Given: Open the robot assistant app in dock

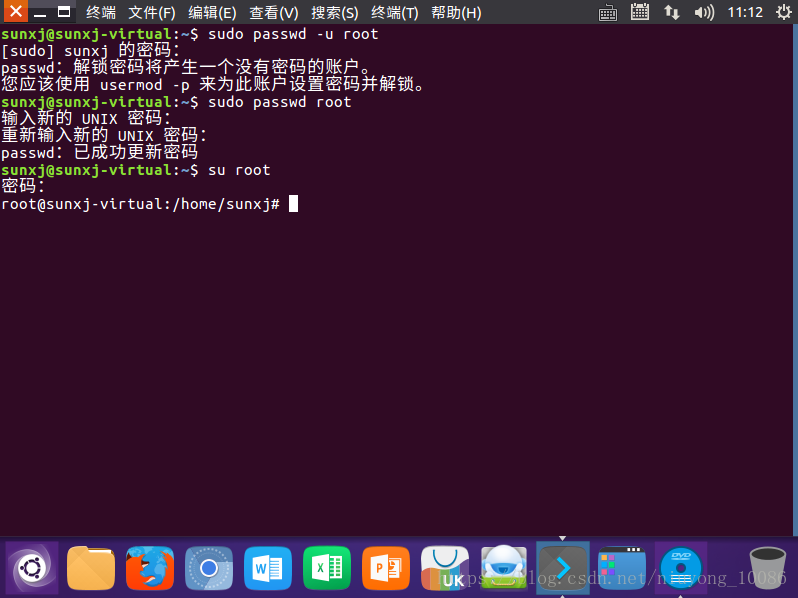Looking at the screenshot, I should tap(504, 567).
